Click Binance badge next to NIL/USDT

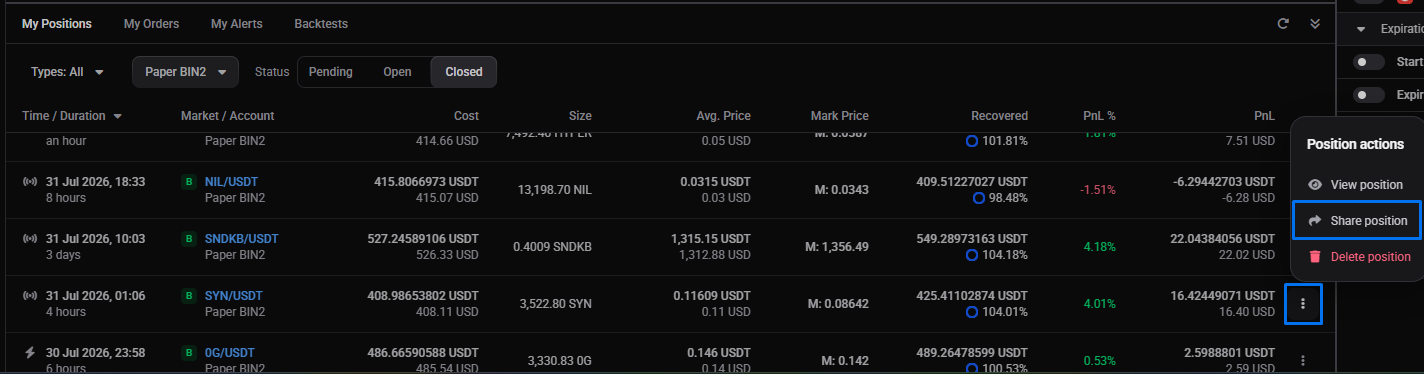[x=188, y=182]
